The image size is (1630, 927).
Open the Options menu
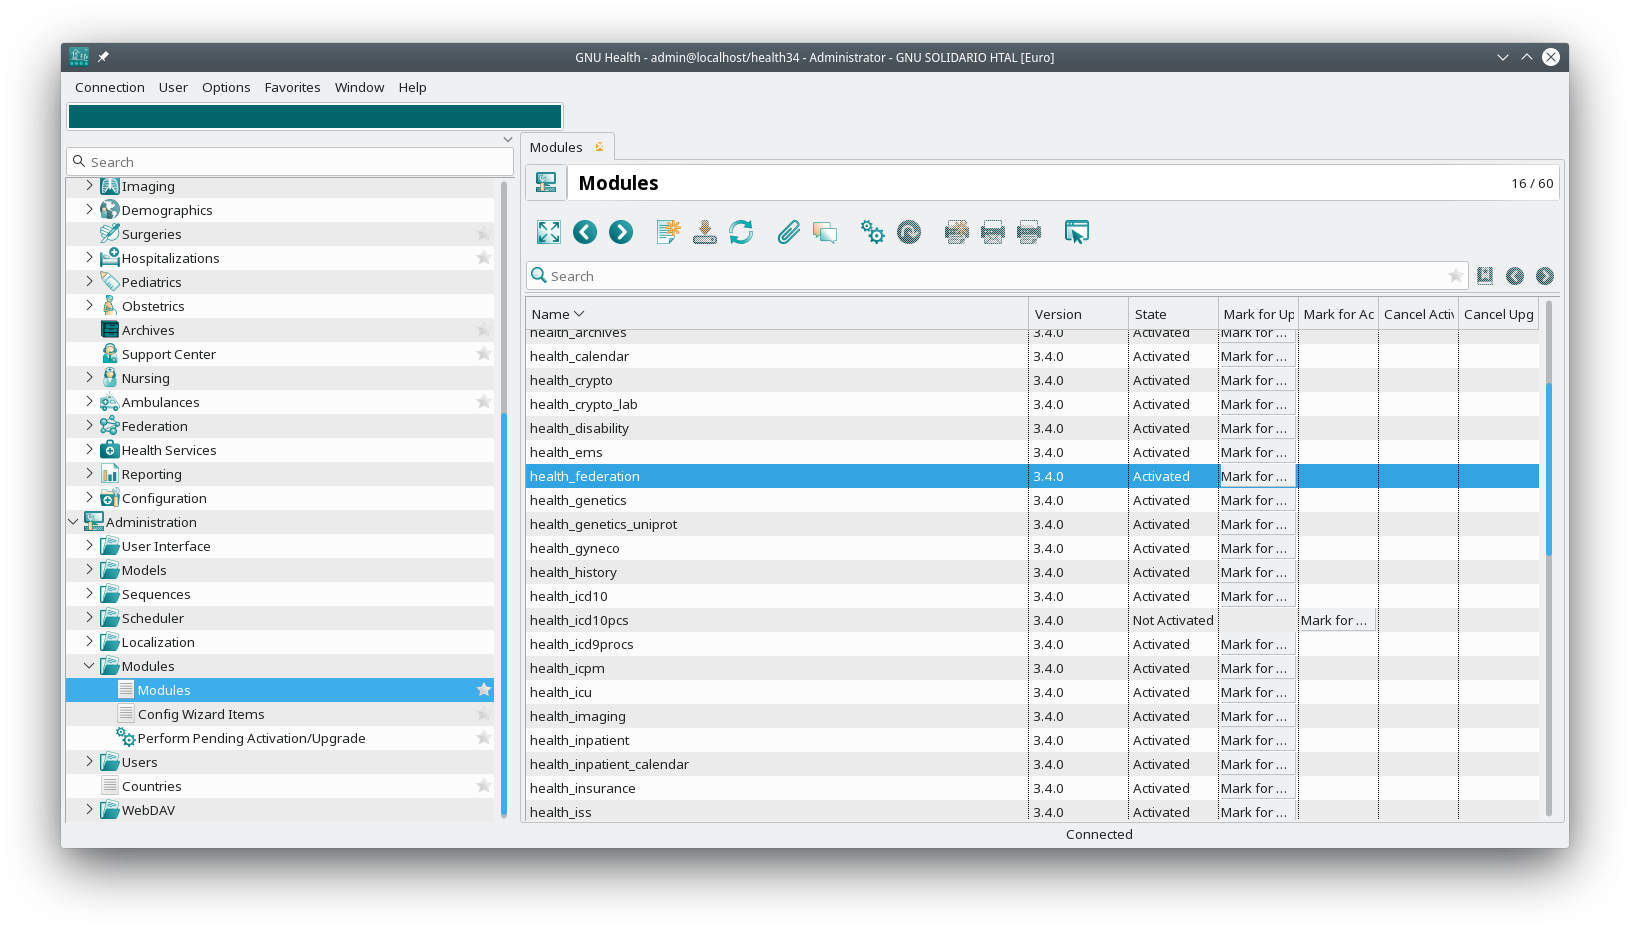pos(226,87)
